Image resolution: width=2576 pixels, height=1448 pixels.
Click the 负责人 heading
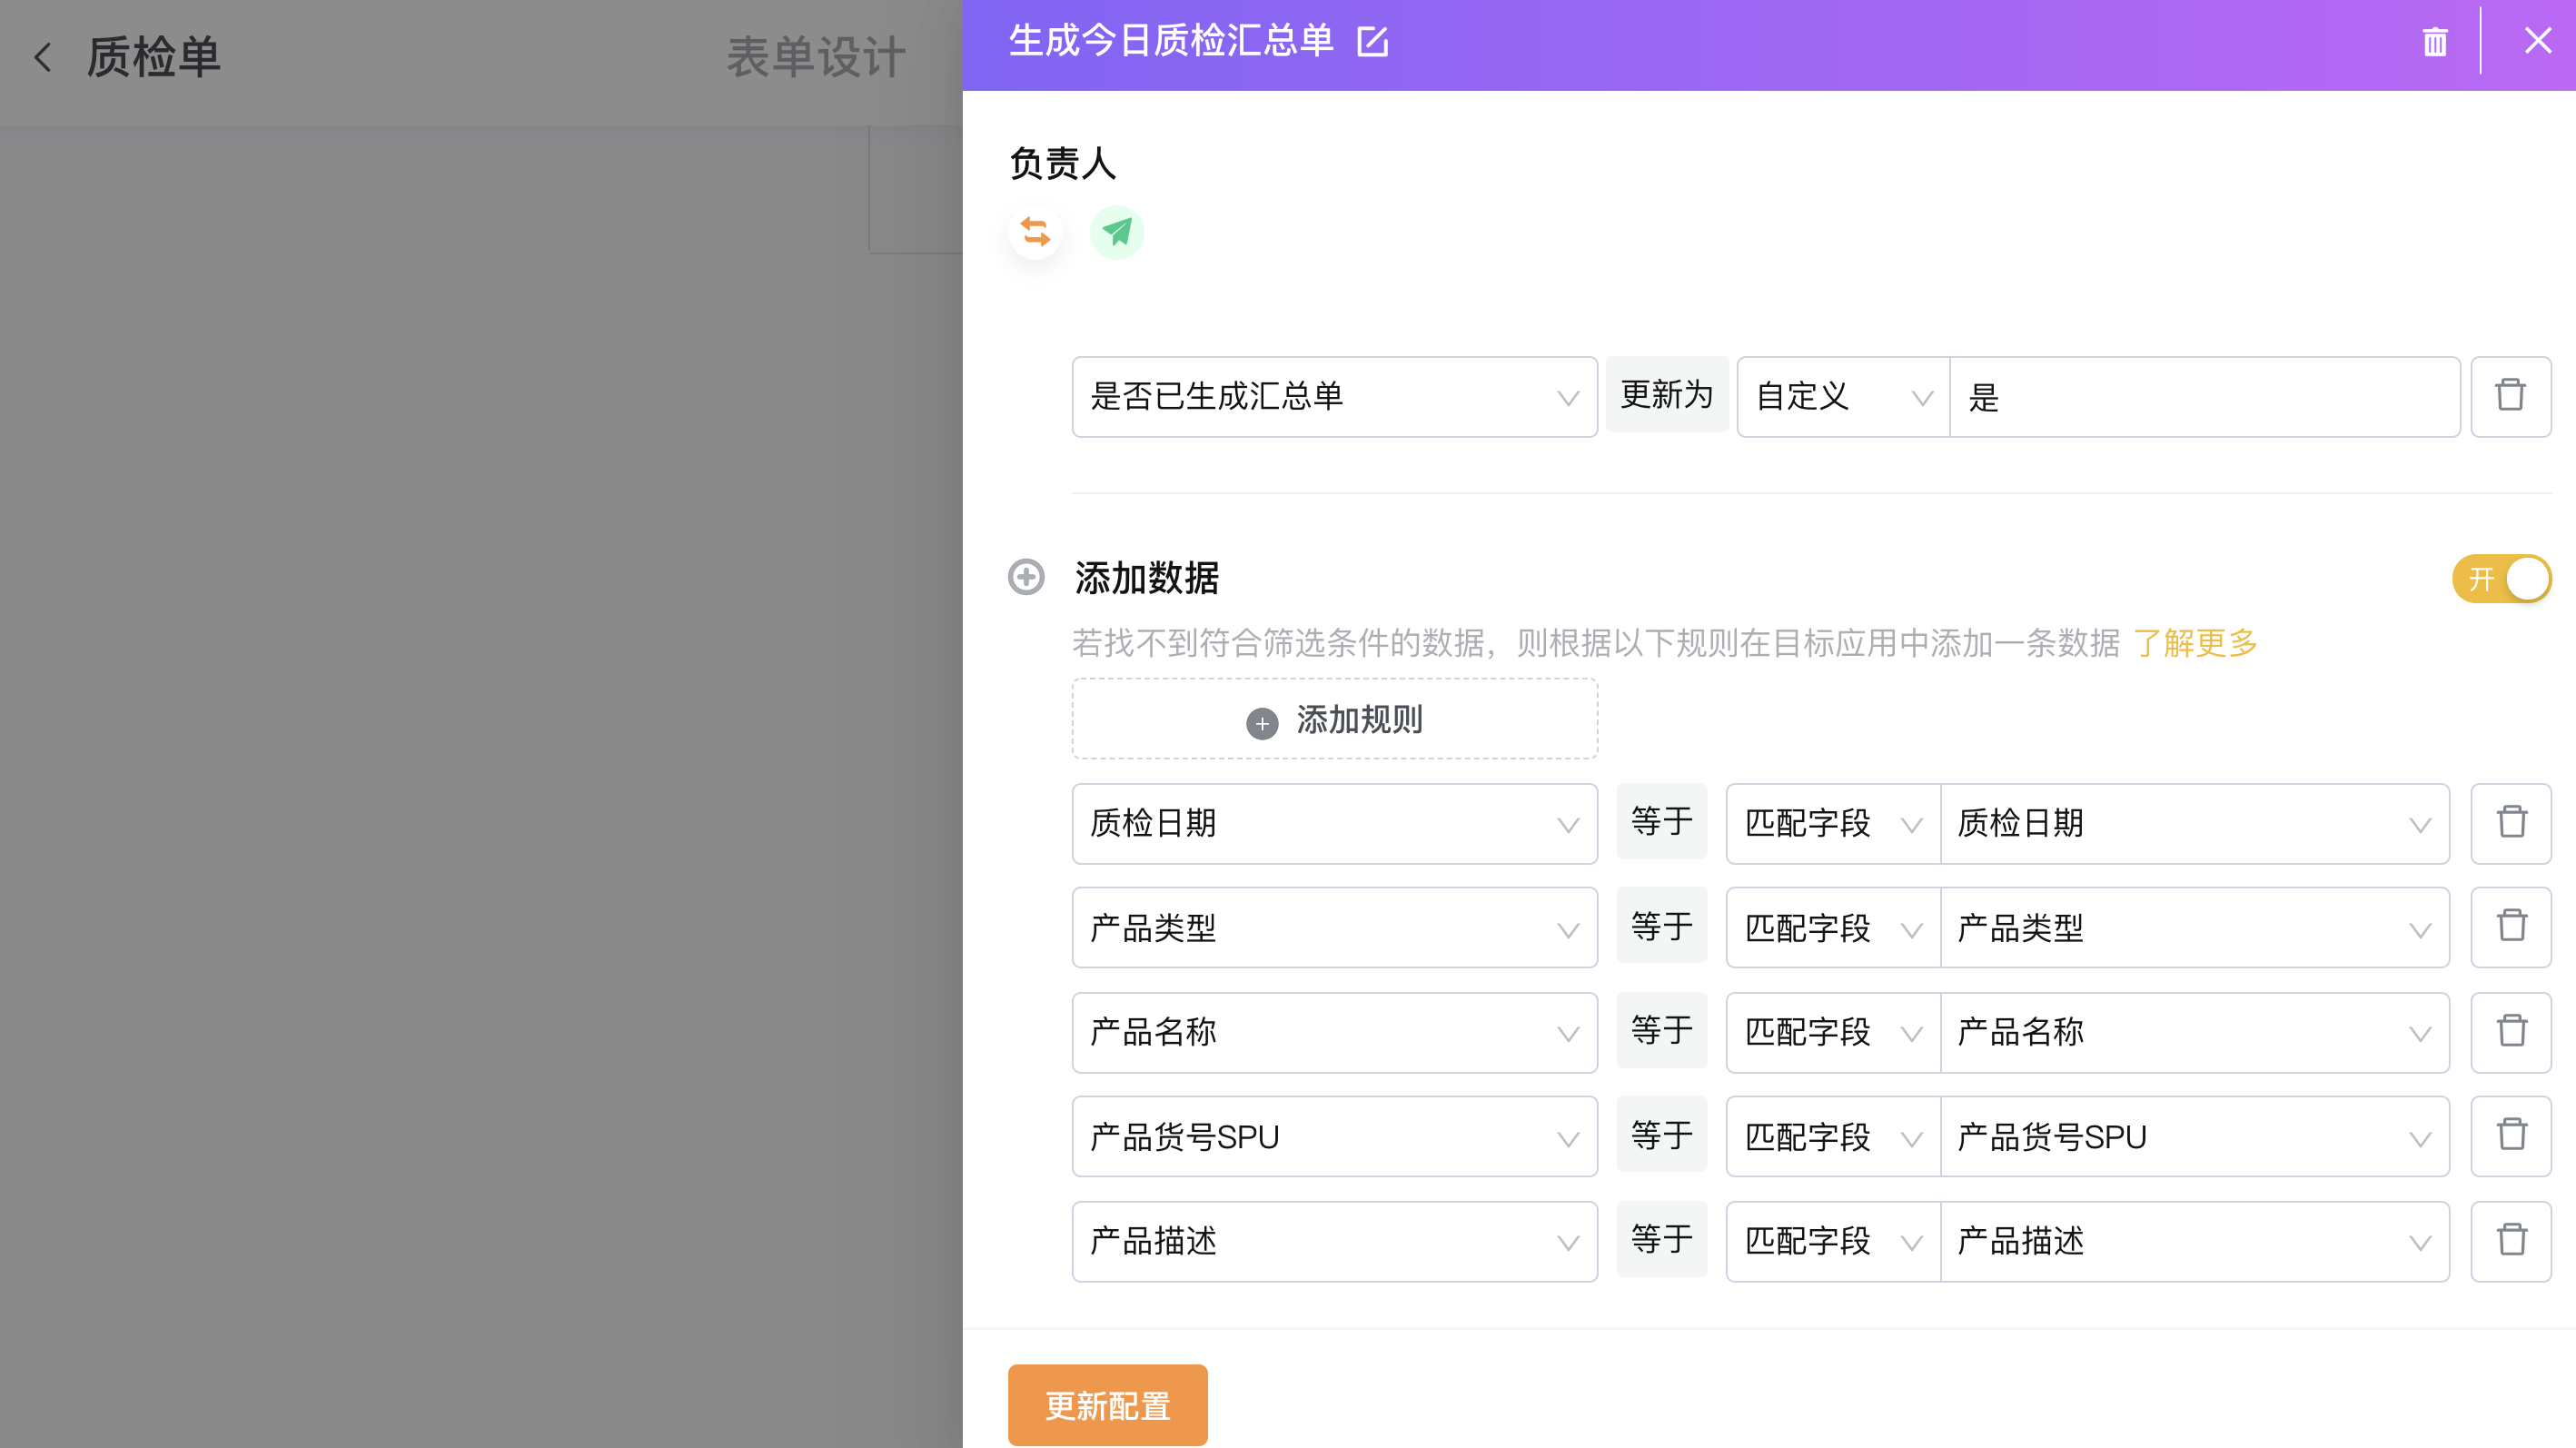coord(1062,163)
